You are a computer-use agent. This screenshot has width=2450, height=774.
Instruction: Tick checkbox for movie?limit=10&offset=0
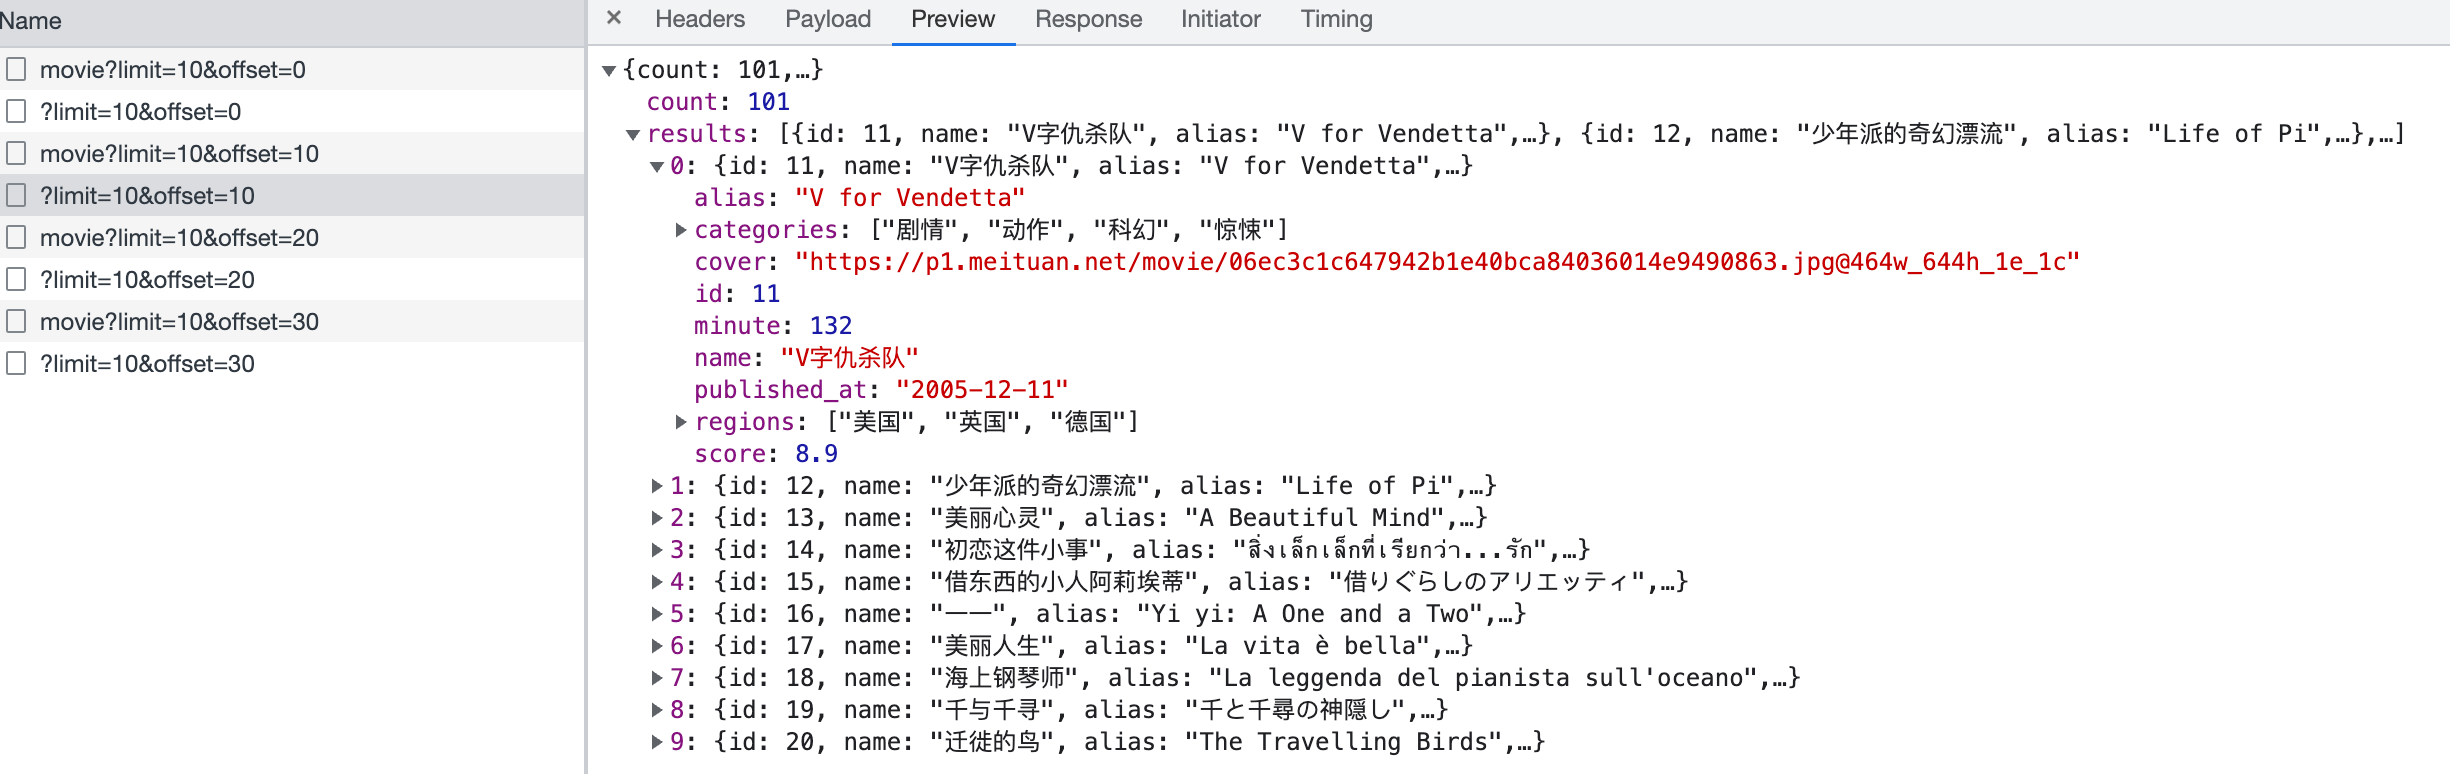(16, 69)
